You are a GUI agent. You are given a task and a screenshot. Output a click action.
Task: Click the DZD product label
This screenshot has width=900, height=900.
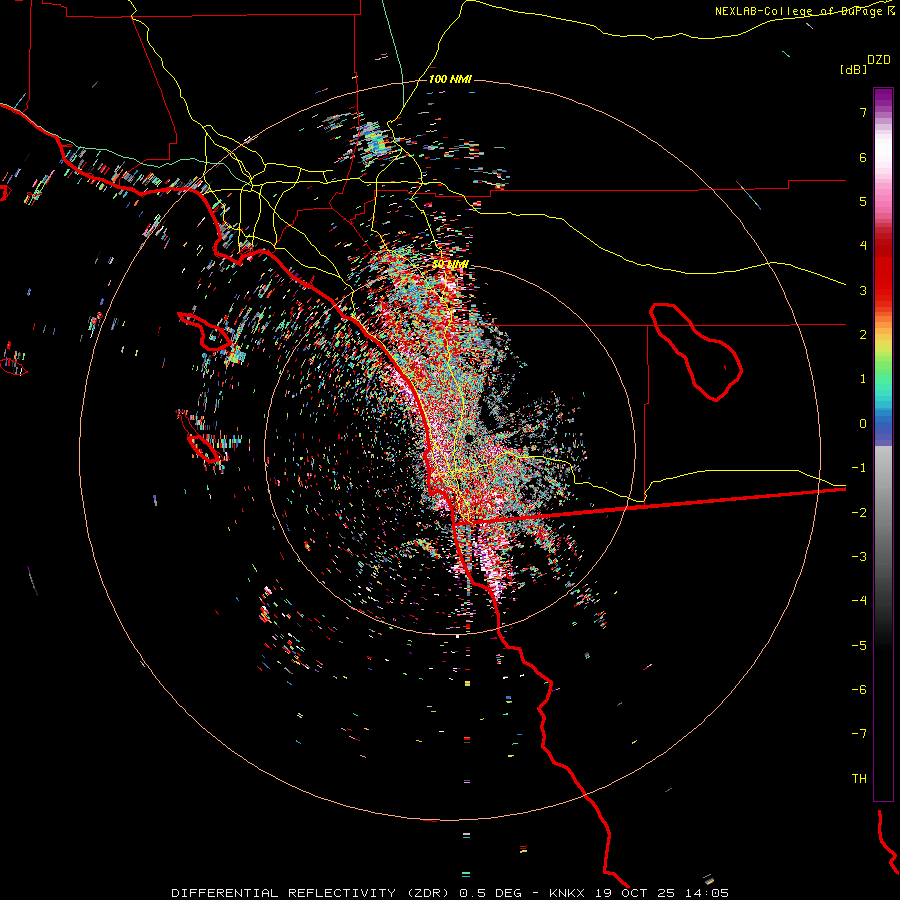(x=879, y=60)
